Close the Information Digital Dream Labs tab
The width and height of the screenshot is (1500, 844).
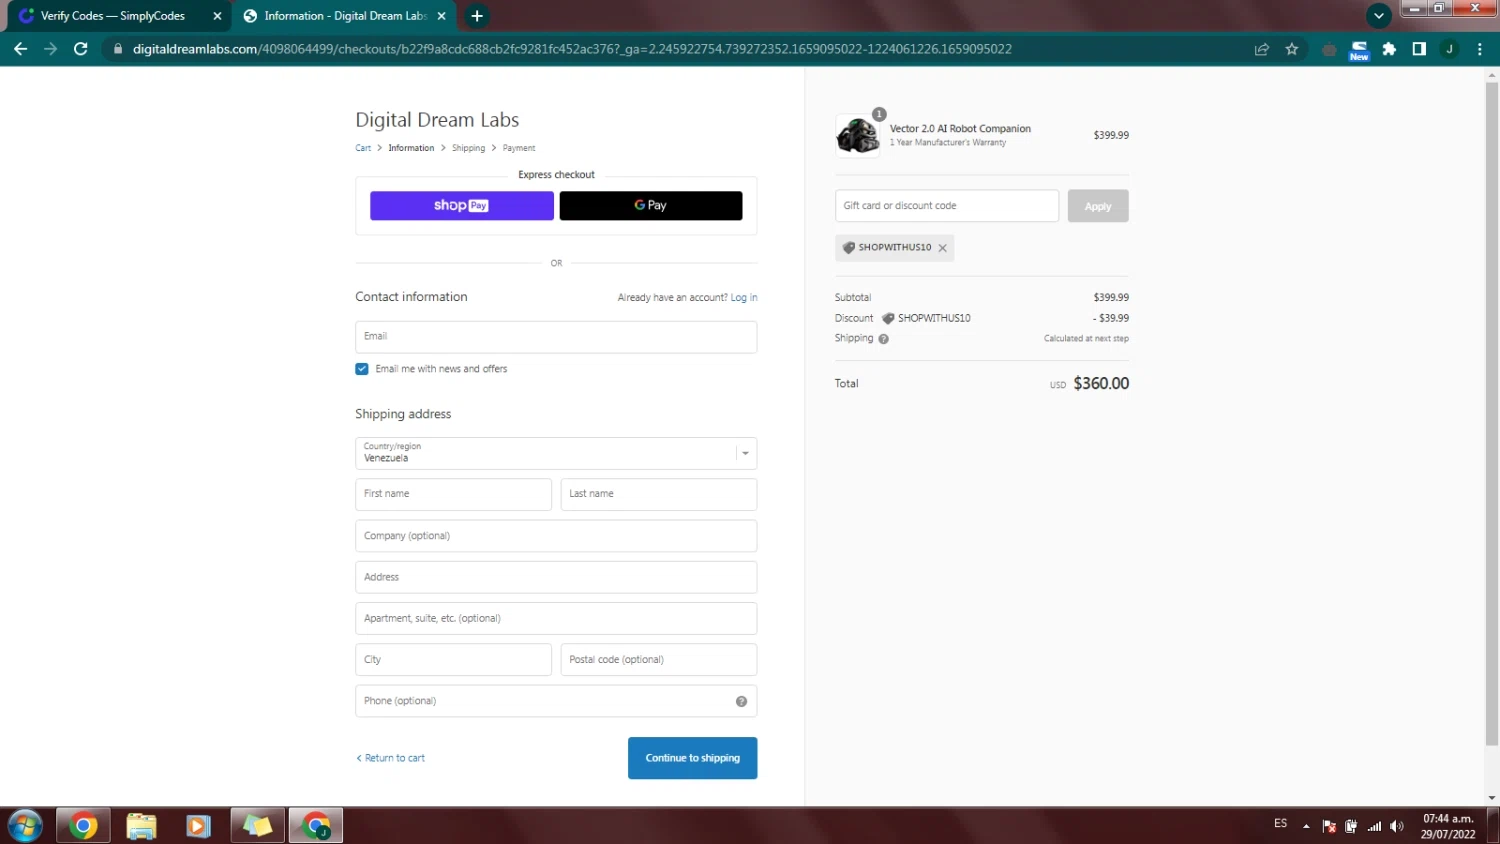(x=441, y=16)
